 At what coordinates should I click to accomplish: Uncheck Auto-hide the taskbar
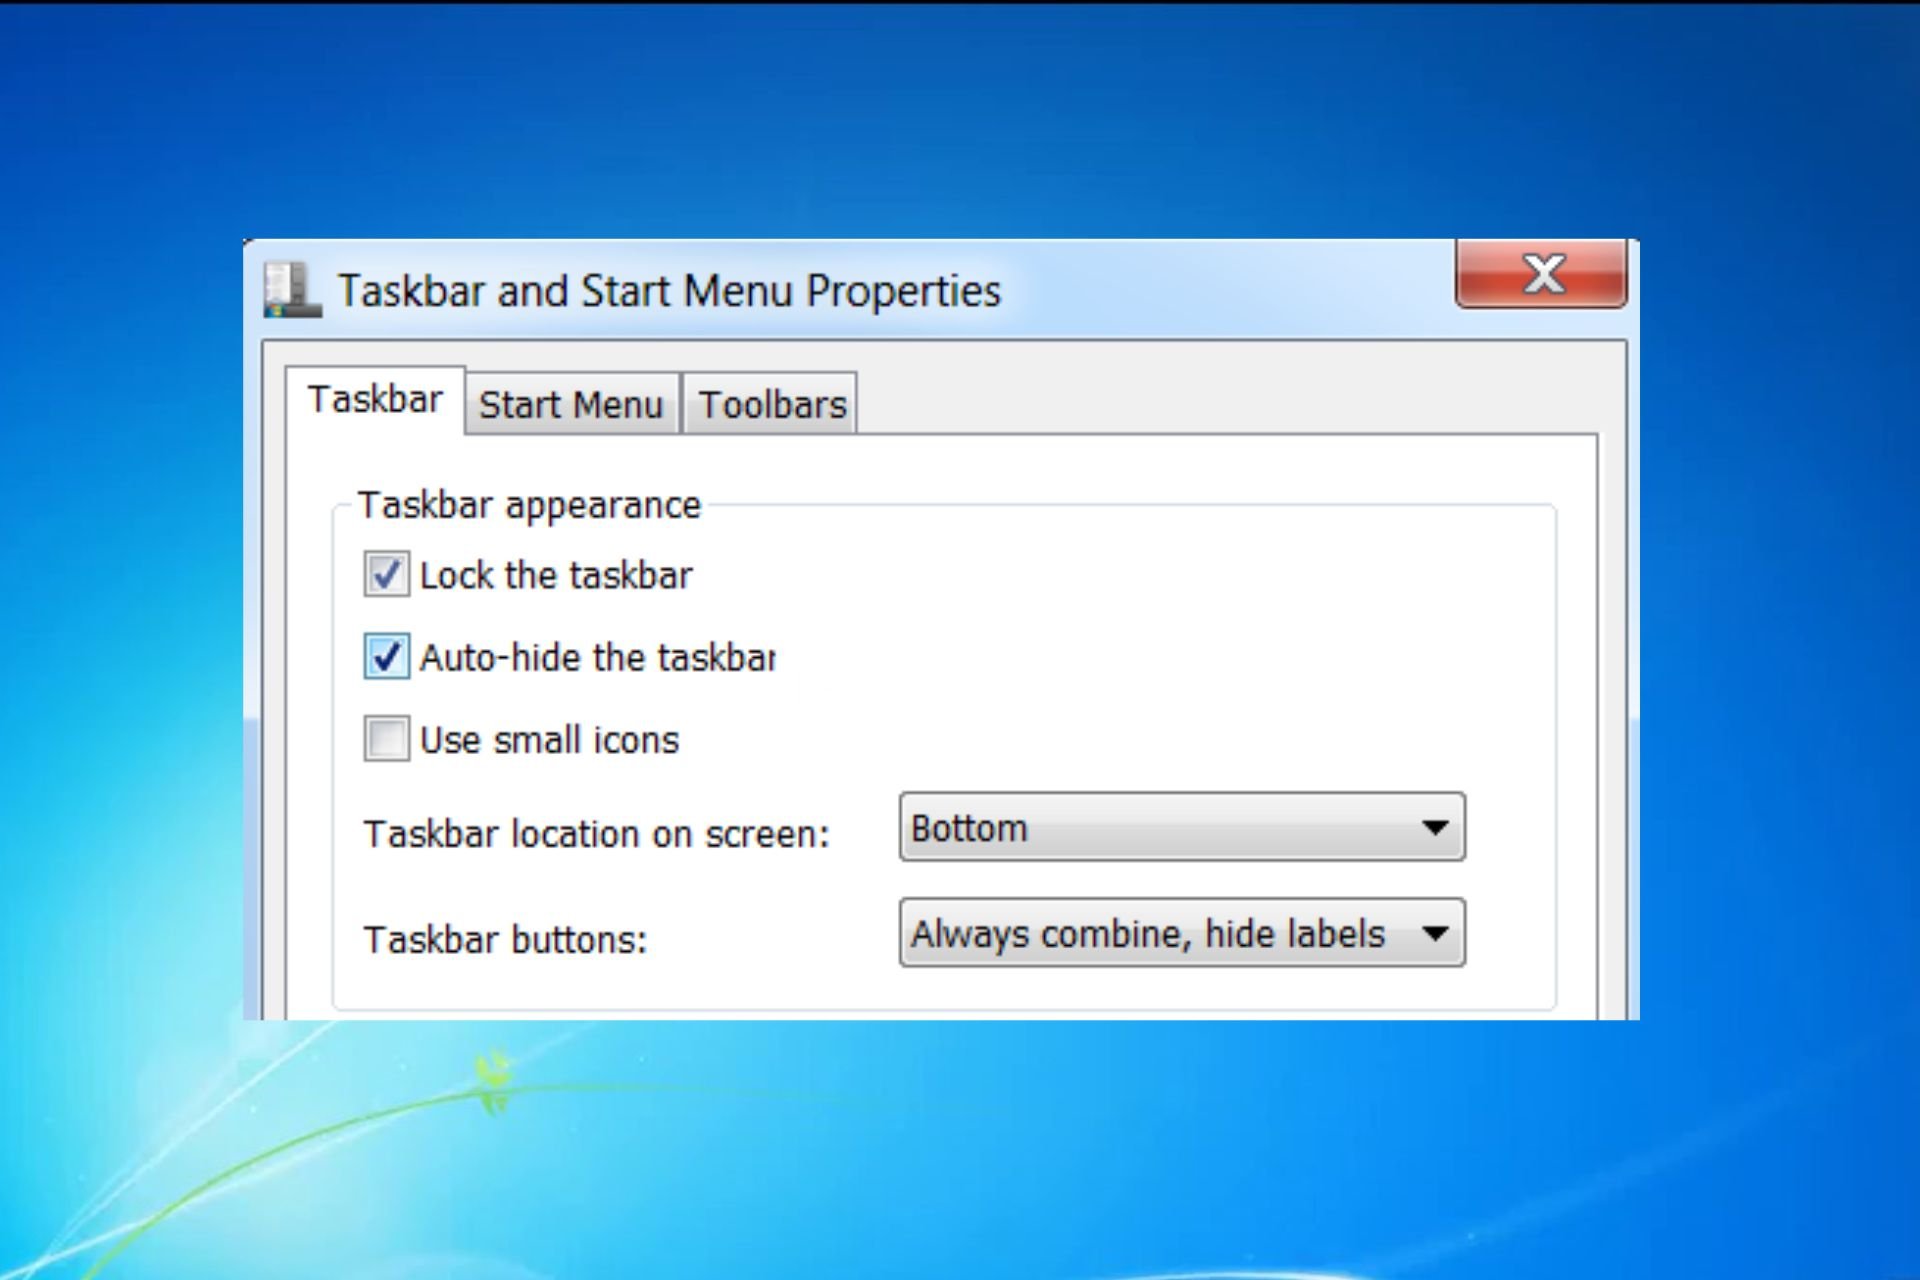(x=386, y=657)
